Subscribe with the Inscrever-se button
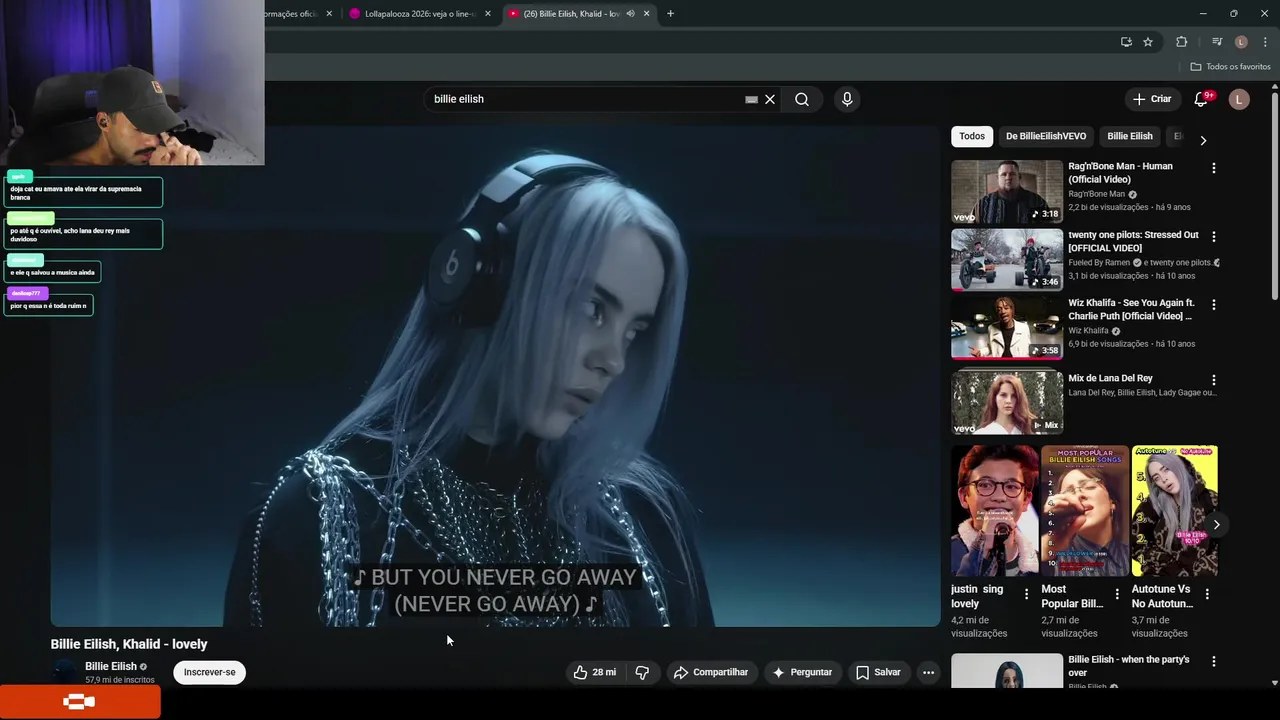Image resolution: width=1280 pixels, height=720 pixels. [x=210, y=672]
